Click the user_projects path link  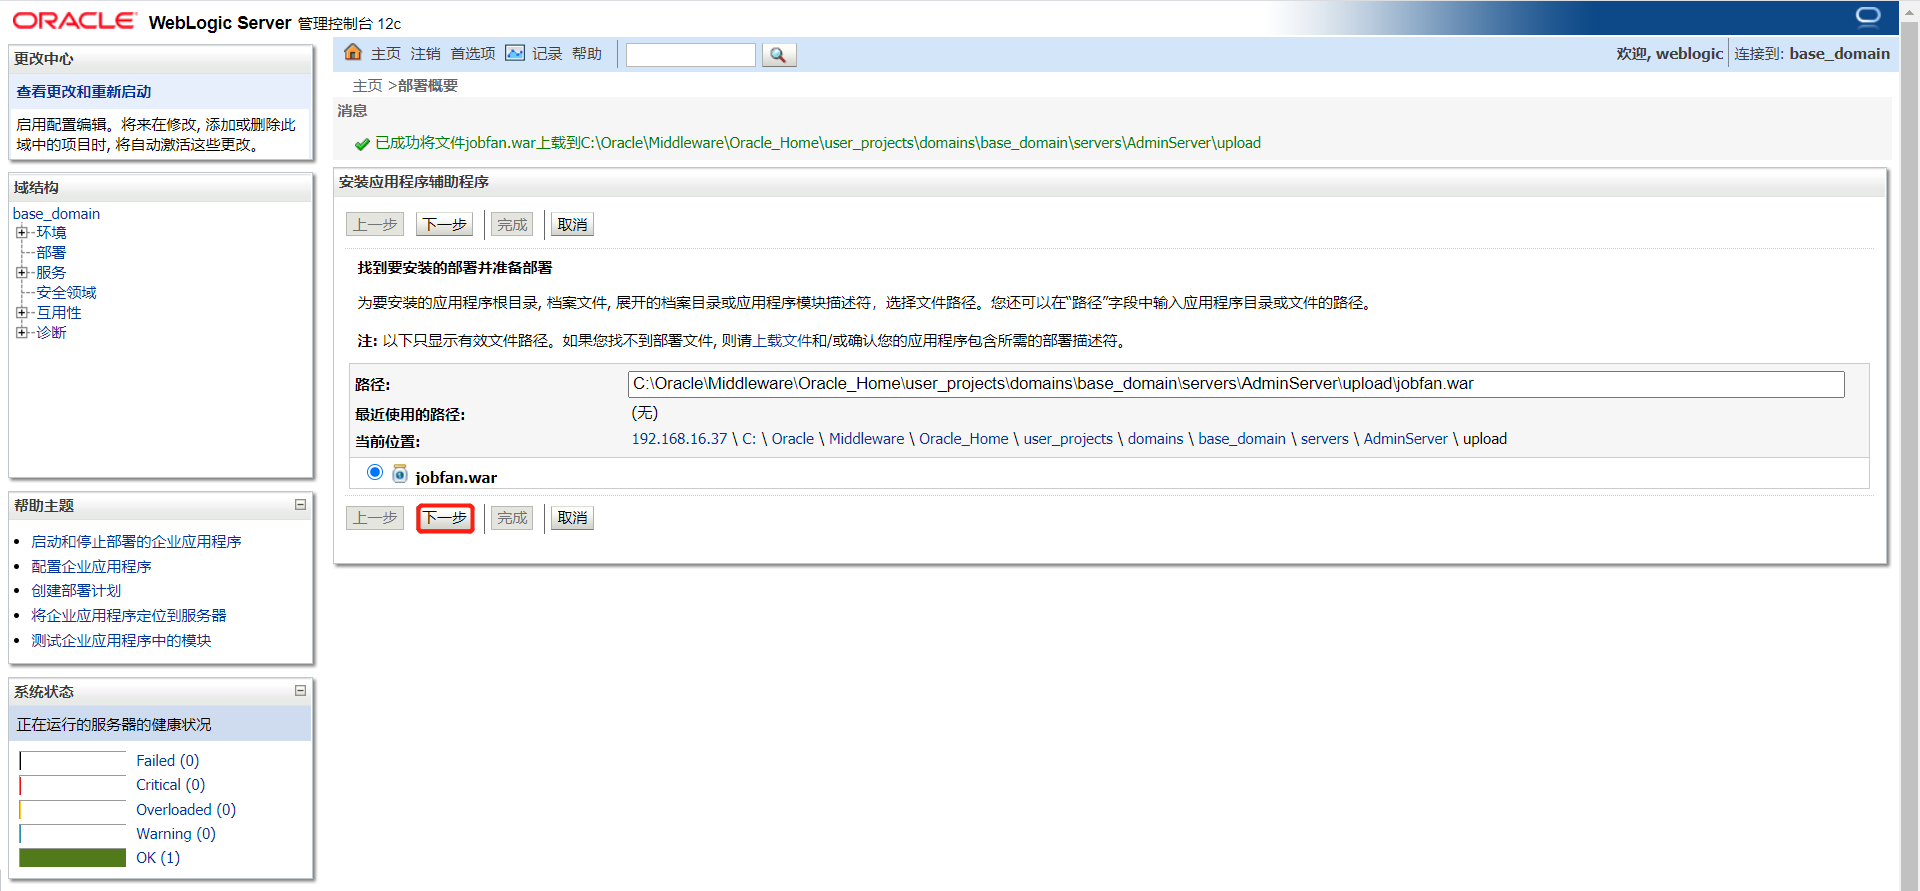[x=1068, y=439]
